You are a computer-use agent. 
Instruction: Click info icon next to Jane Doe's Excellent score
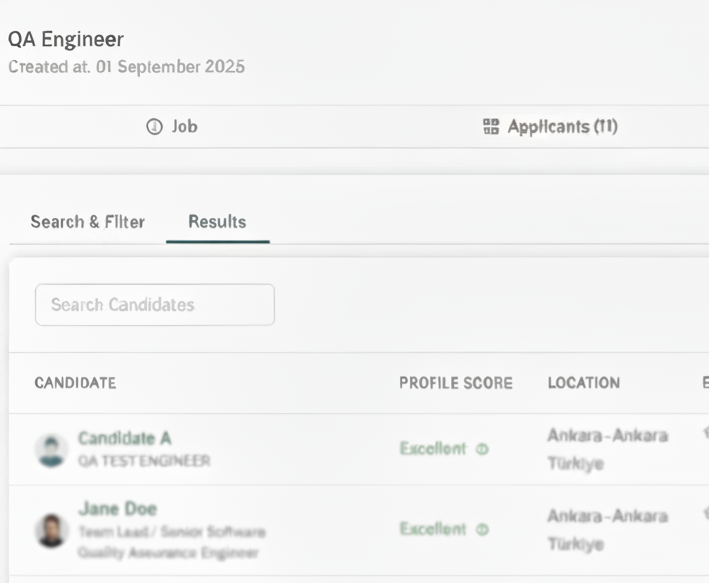point(483,529)
